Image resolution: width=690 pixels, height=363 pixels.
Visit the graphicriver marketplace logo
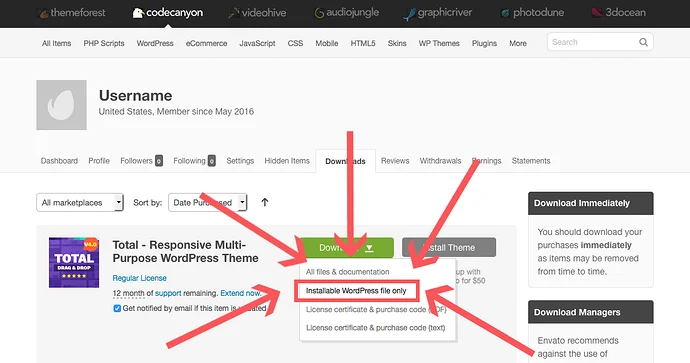pos(438,13)
